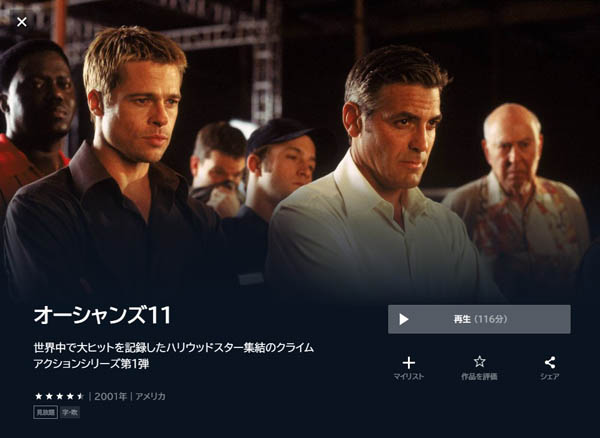Rate this title with star outline icon
Viewport: 600px width, 438px height.
pyautogui.click(x=479, y=362)
